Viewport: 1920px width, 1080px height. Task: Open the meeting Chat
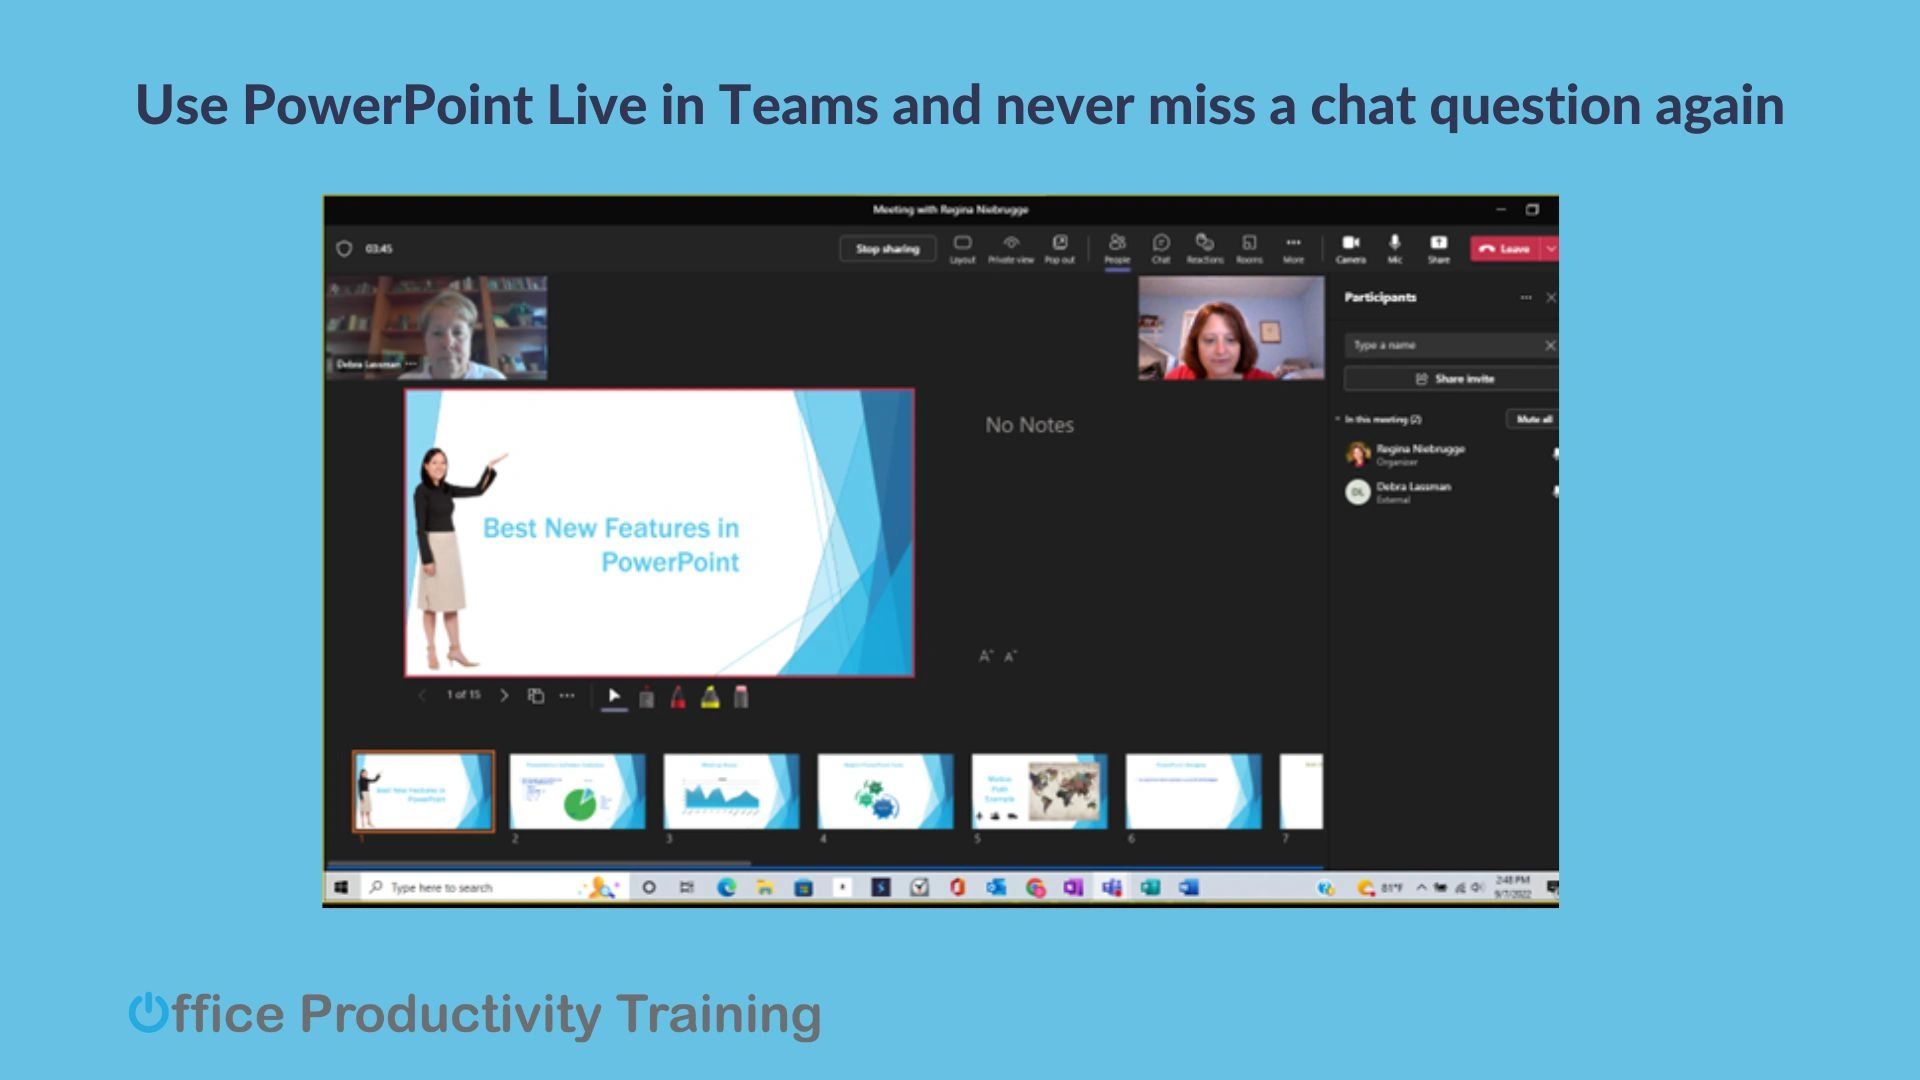1161,248
